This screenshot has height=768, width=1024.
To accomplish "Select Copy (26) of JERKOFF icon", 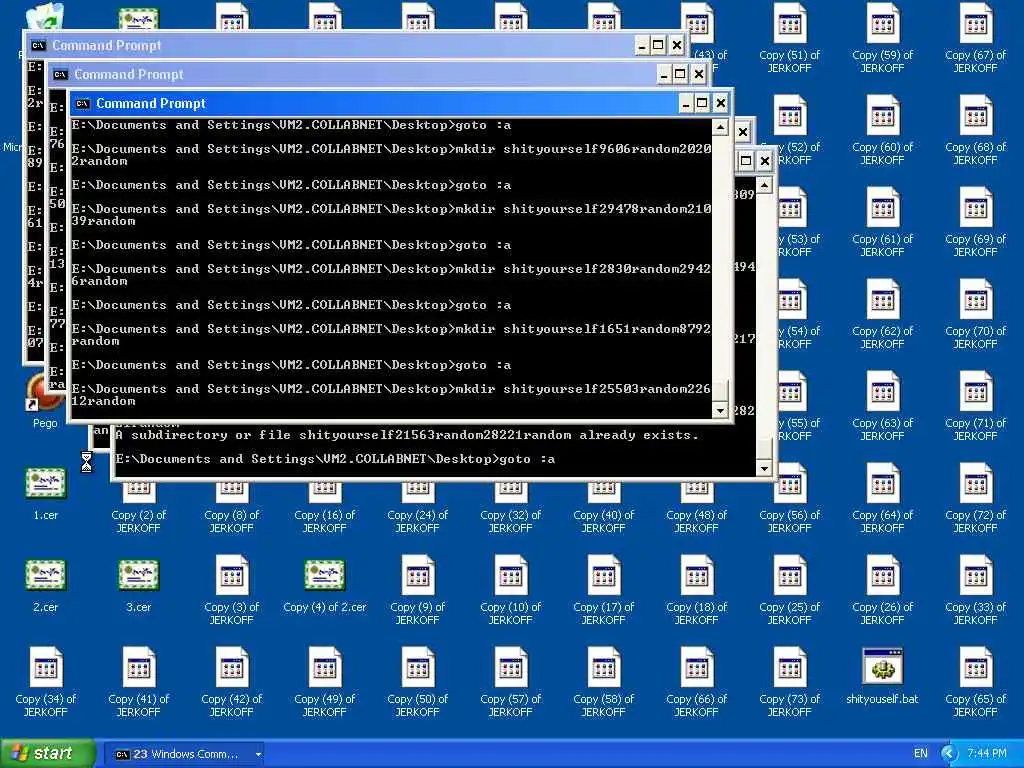I will (882, 575).
